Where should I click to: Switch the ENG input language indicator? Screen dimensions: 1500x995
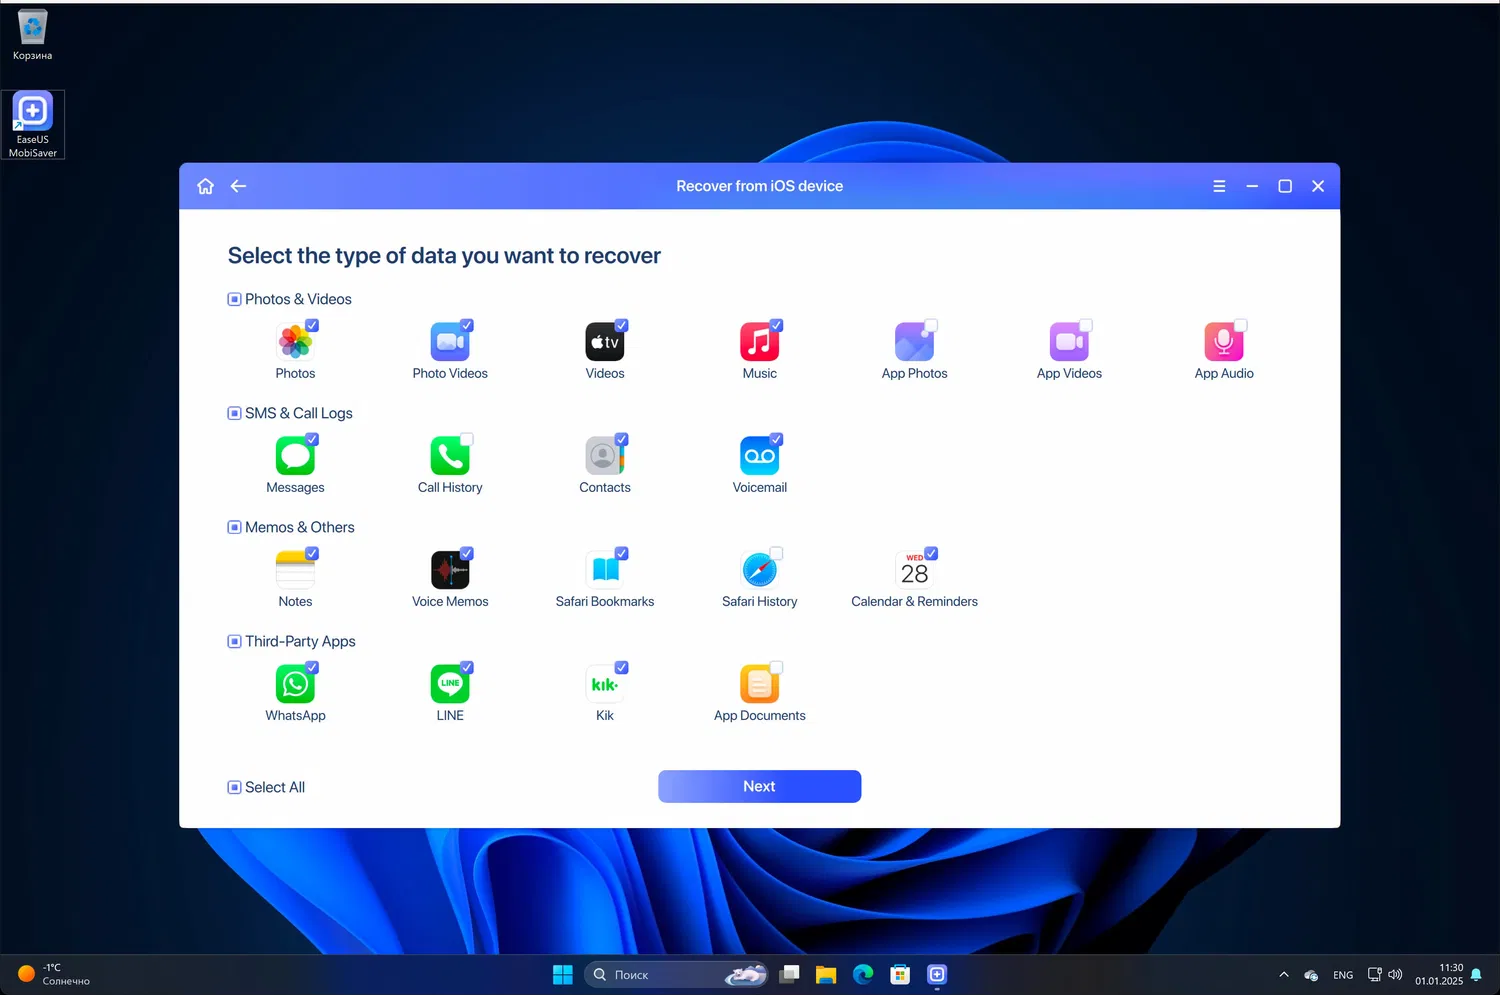1343,975
